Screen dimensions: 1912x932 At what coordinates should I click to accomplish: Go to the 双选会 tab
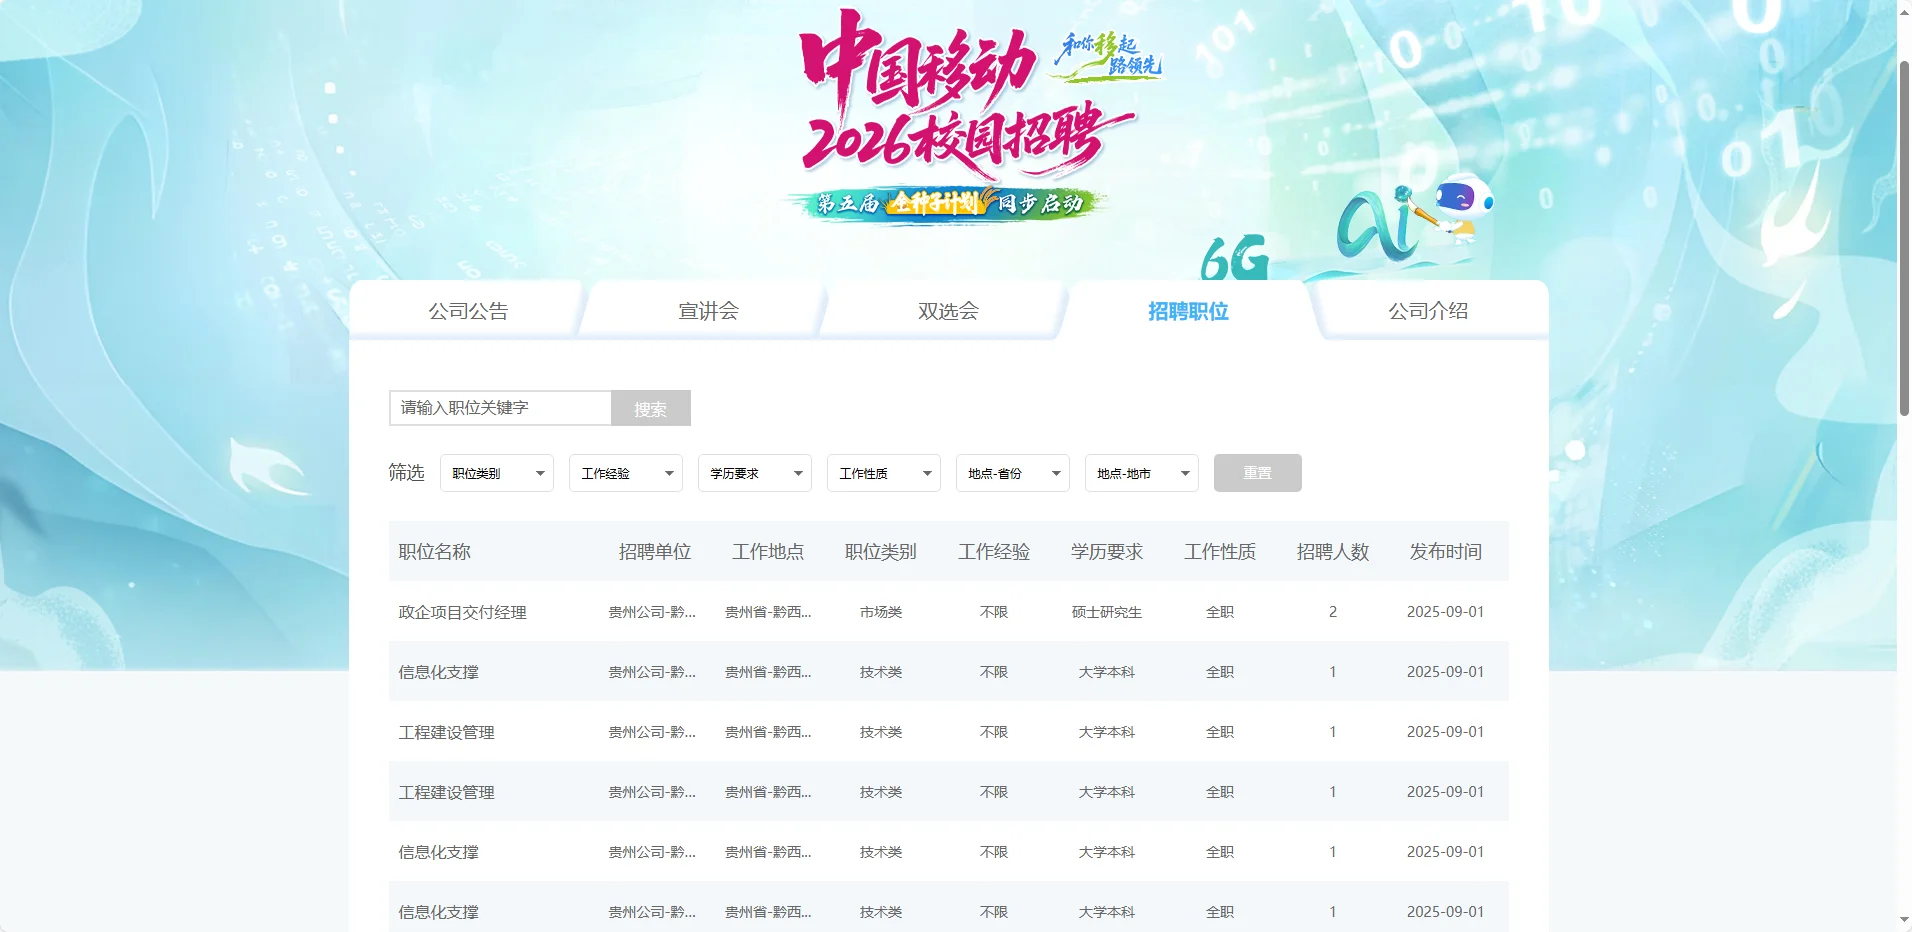pyautogui.click(x=948, y=311)
